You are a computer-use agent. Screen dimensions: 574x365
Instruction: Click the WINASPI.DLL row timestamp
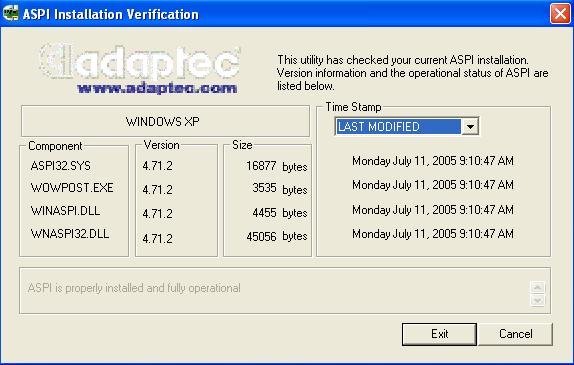[x=433, y=210]
